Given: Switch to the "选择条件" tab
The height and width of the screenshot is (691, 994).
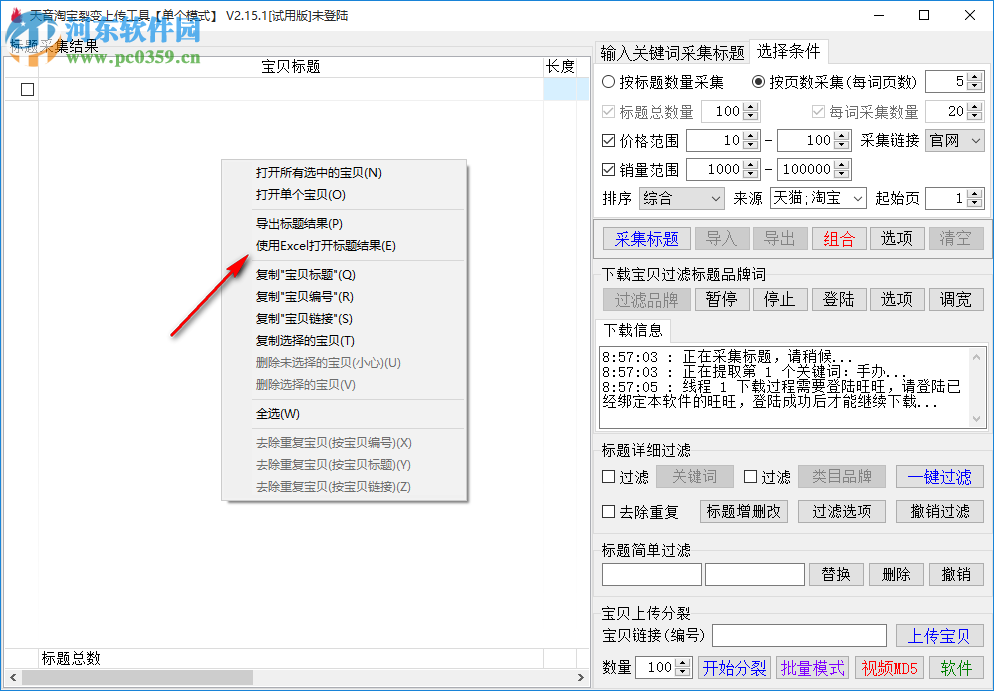Looking at the screenshot, I should pos(789,52).
